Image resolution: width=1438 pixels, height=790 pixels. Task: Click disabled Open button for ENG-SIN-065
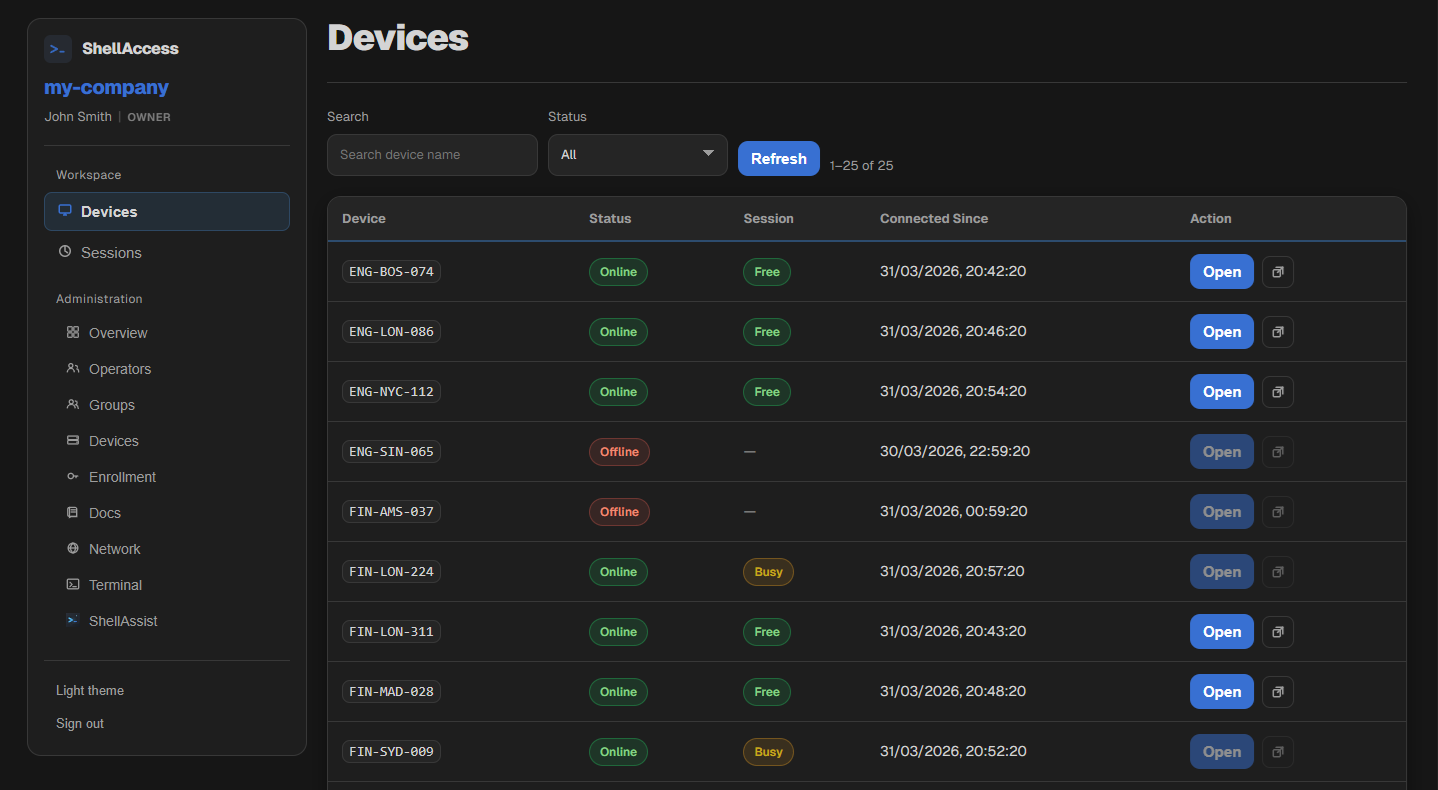[1221, 452]
